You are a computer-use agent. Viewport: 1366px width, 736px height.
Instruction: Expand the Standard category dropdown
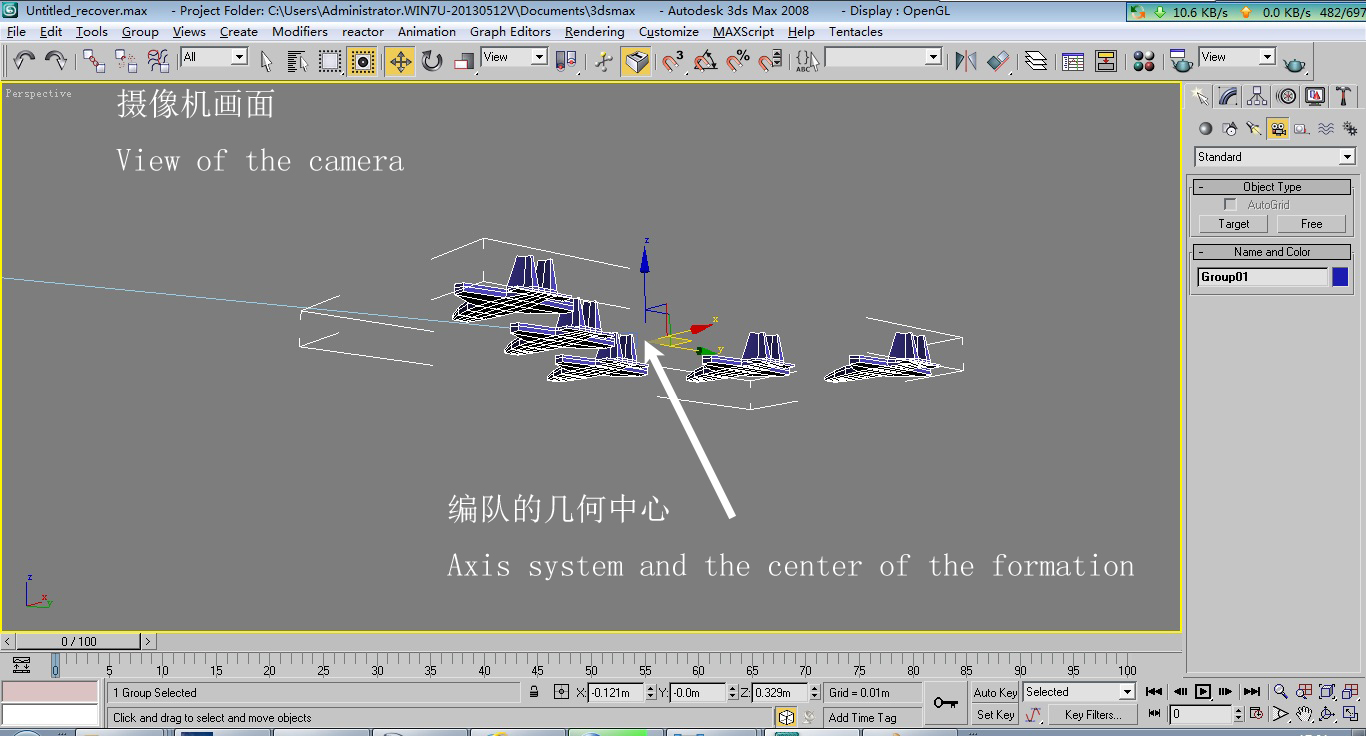pos(1275,157)
